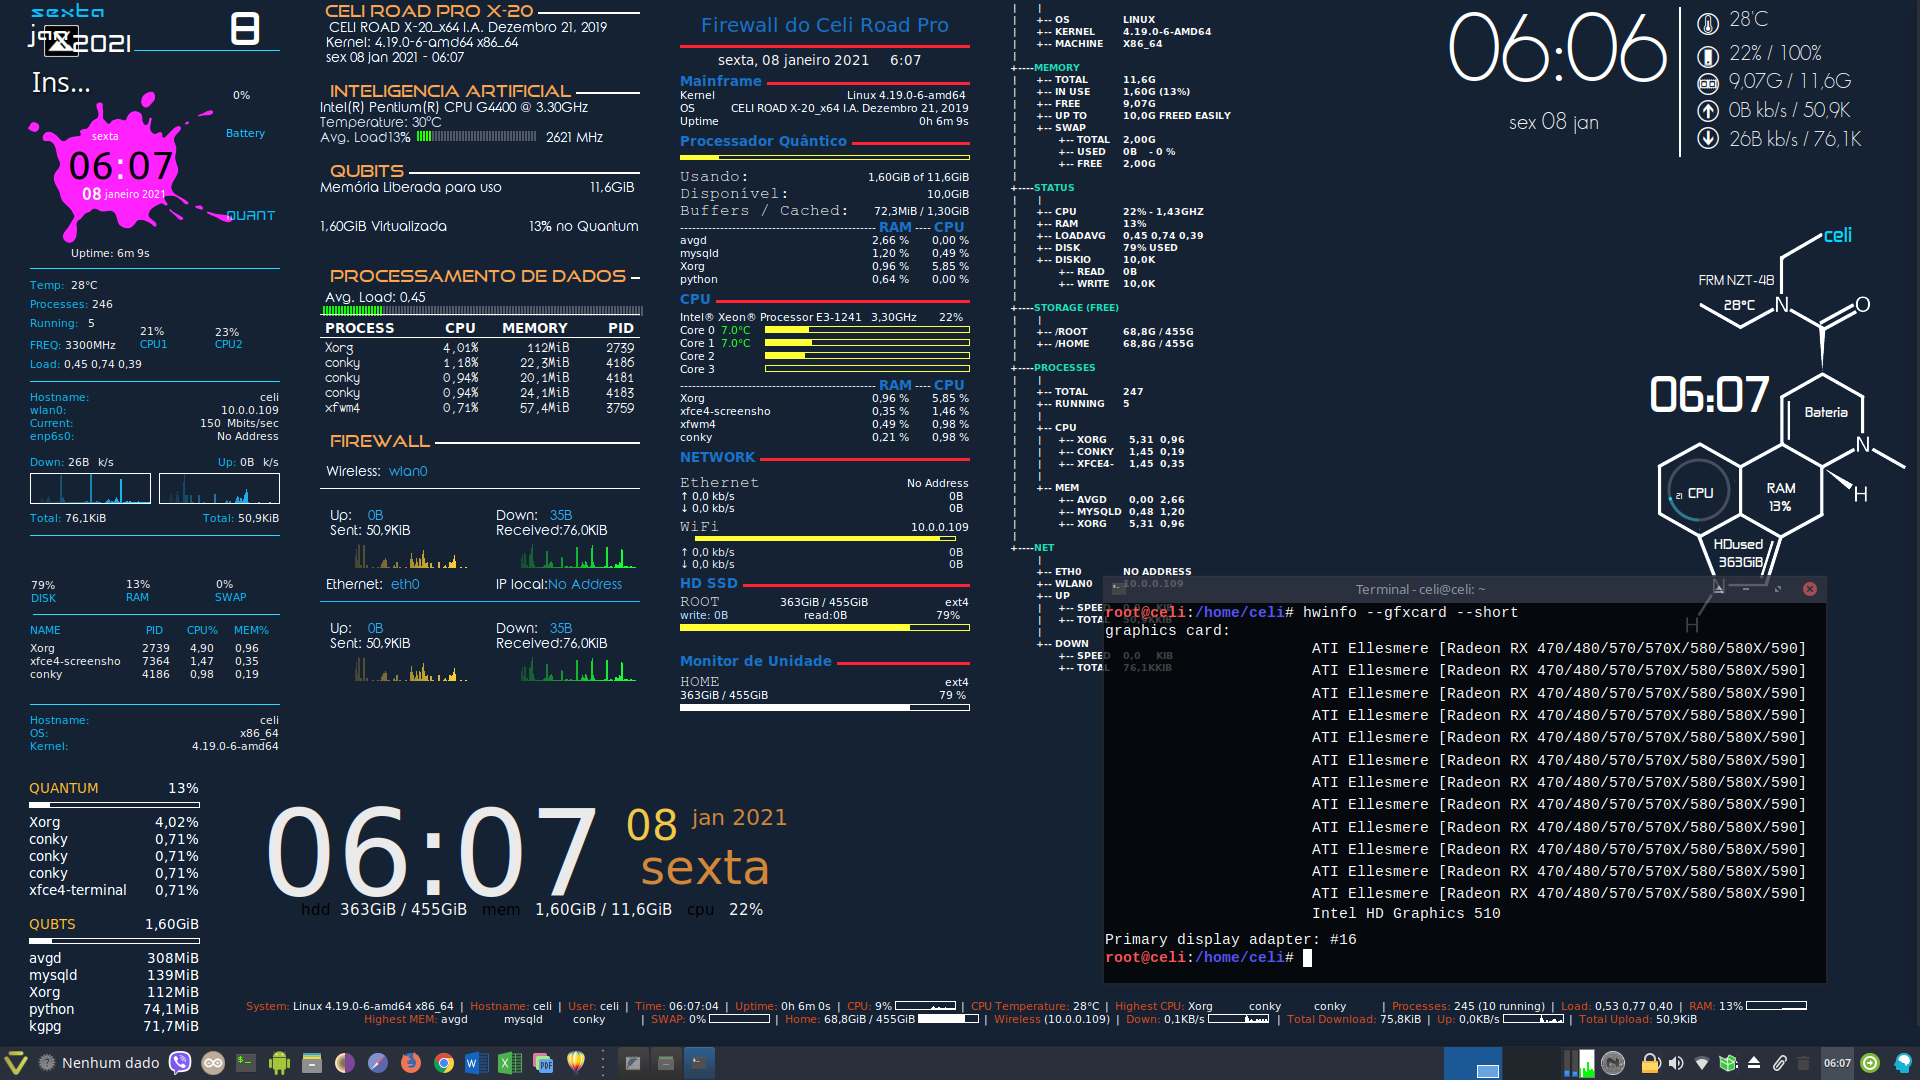Open the main application menu at panel start
The height and width of the screenshot is (1080, 1920).
(x=16, y=1063)
